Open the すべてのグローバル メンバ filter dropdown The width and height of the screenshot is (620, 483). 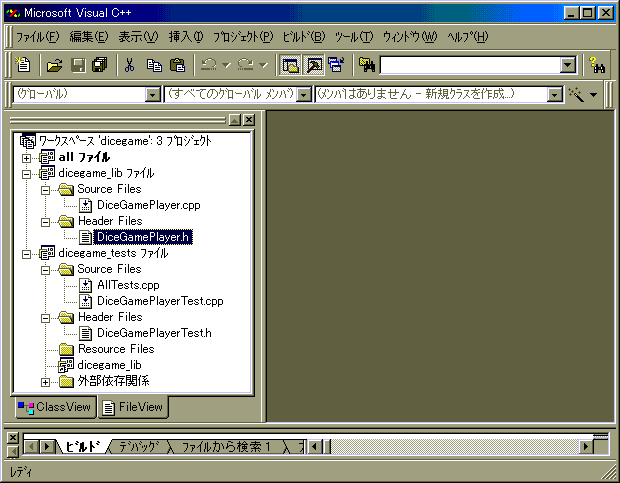pyautogui.click(x=304, y=95)
